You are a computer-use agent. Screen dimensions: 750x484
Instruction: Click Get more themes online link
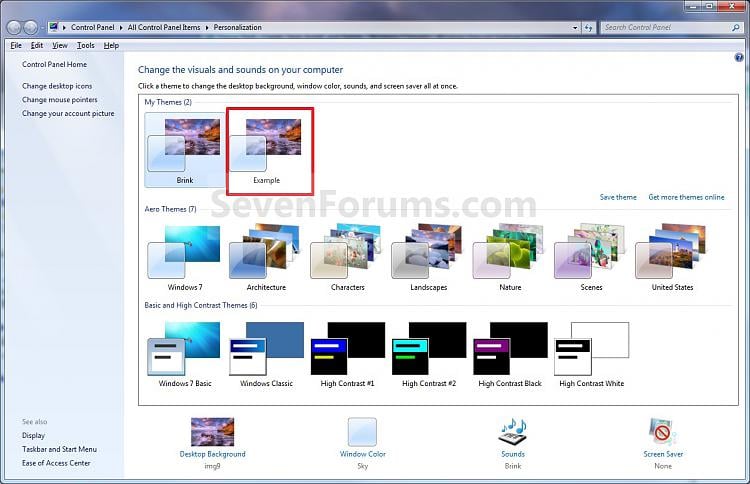(686, 197)
